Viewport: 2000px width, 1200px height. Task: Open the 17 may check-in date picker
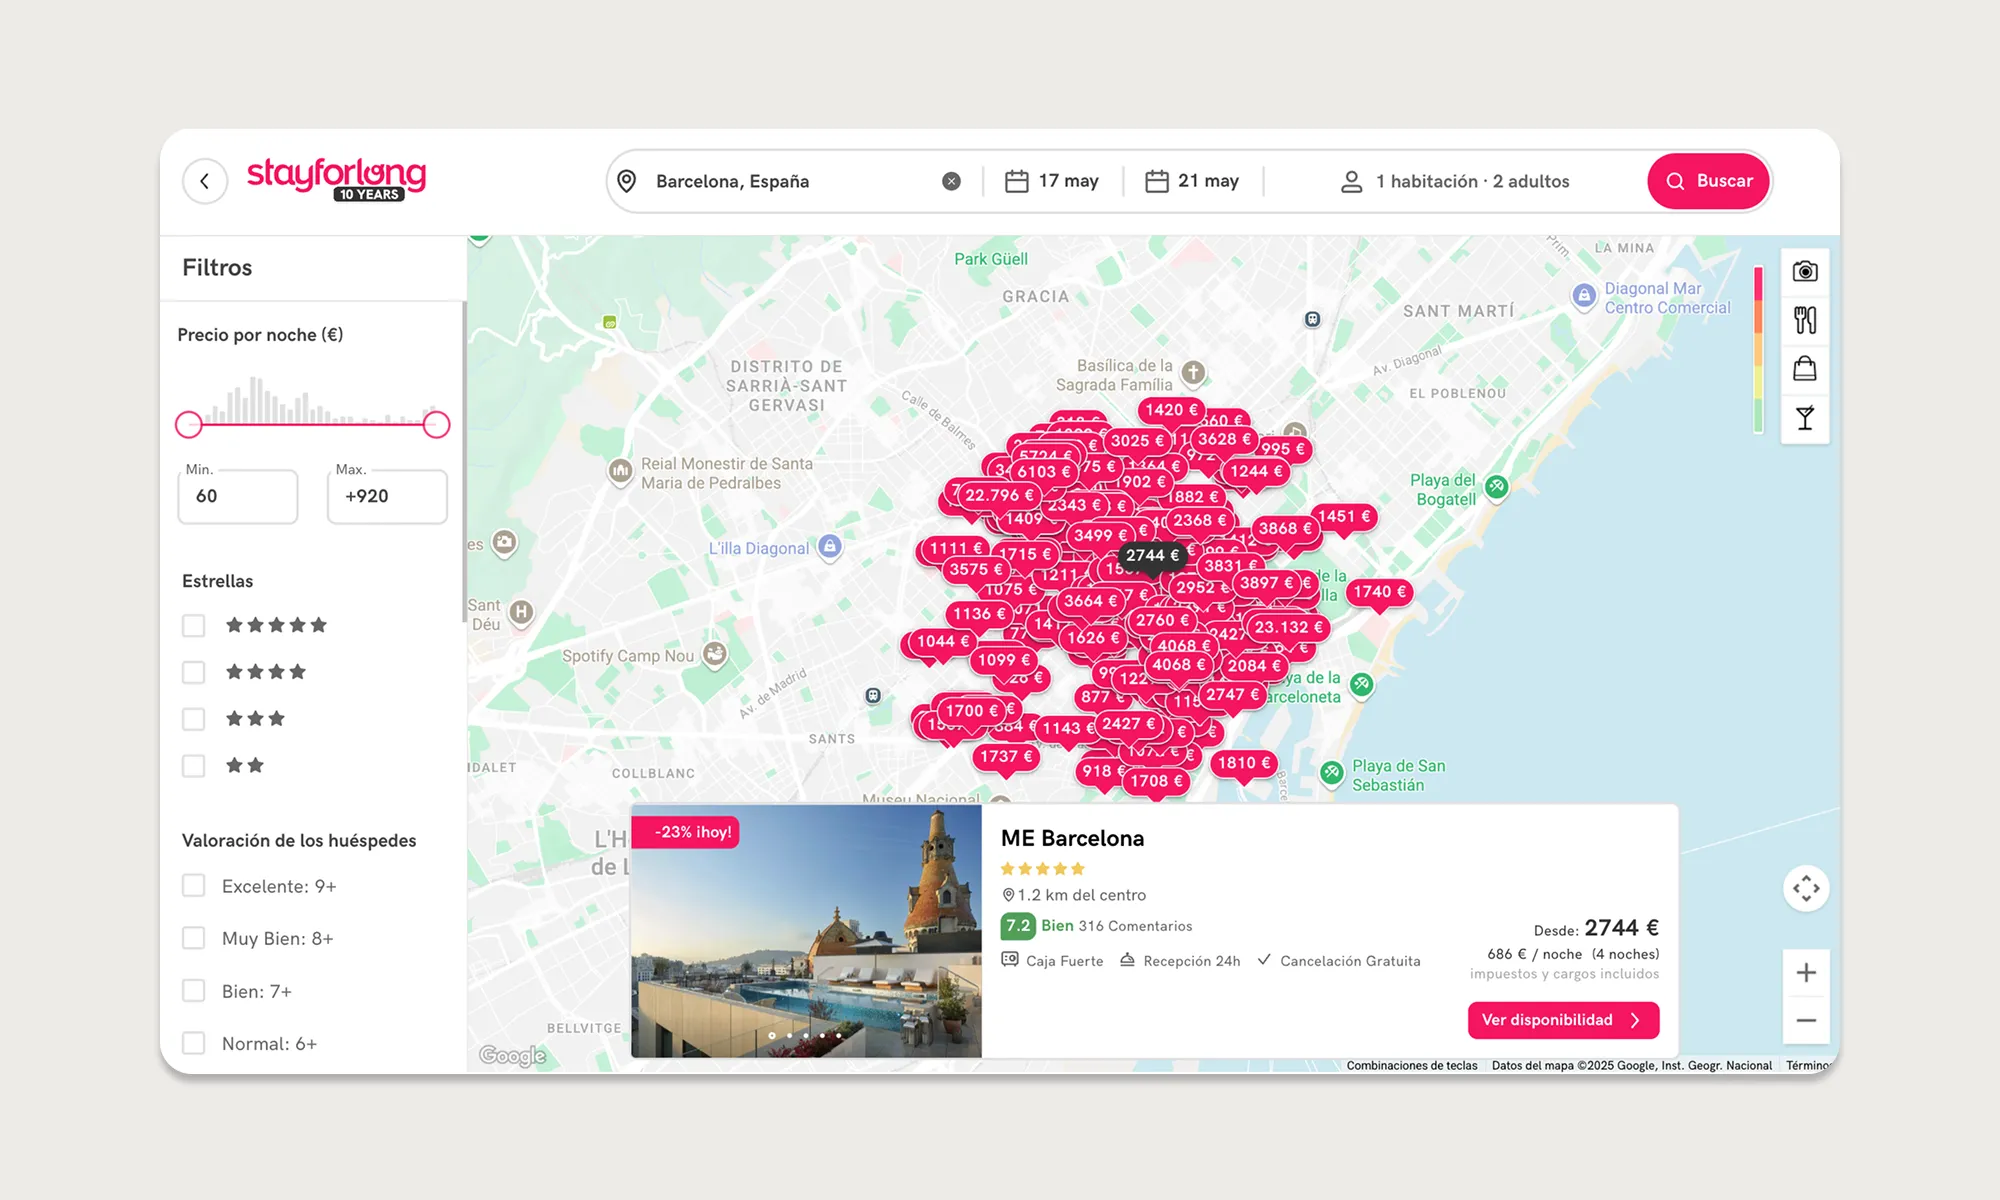click(x=1052, y=181)
